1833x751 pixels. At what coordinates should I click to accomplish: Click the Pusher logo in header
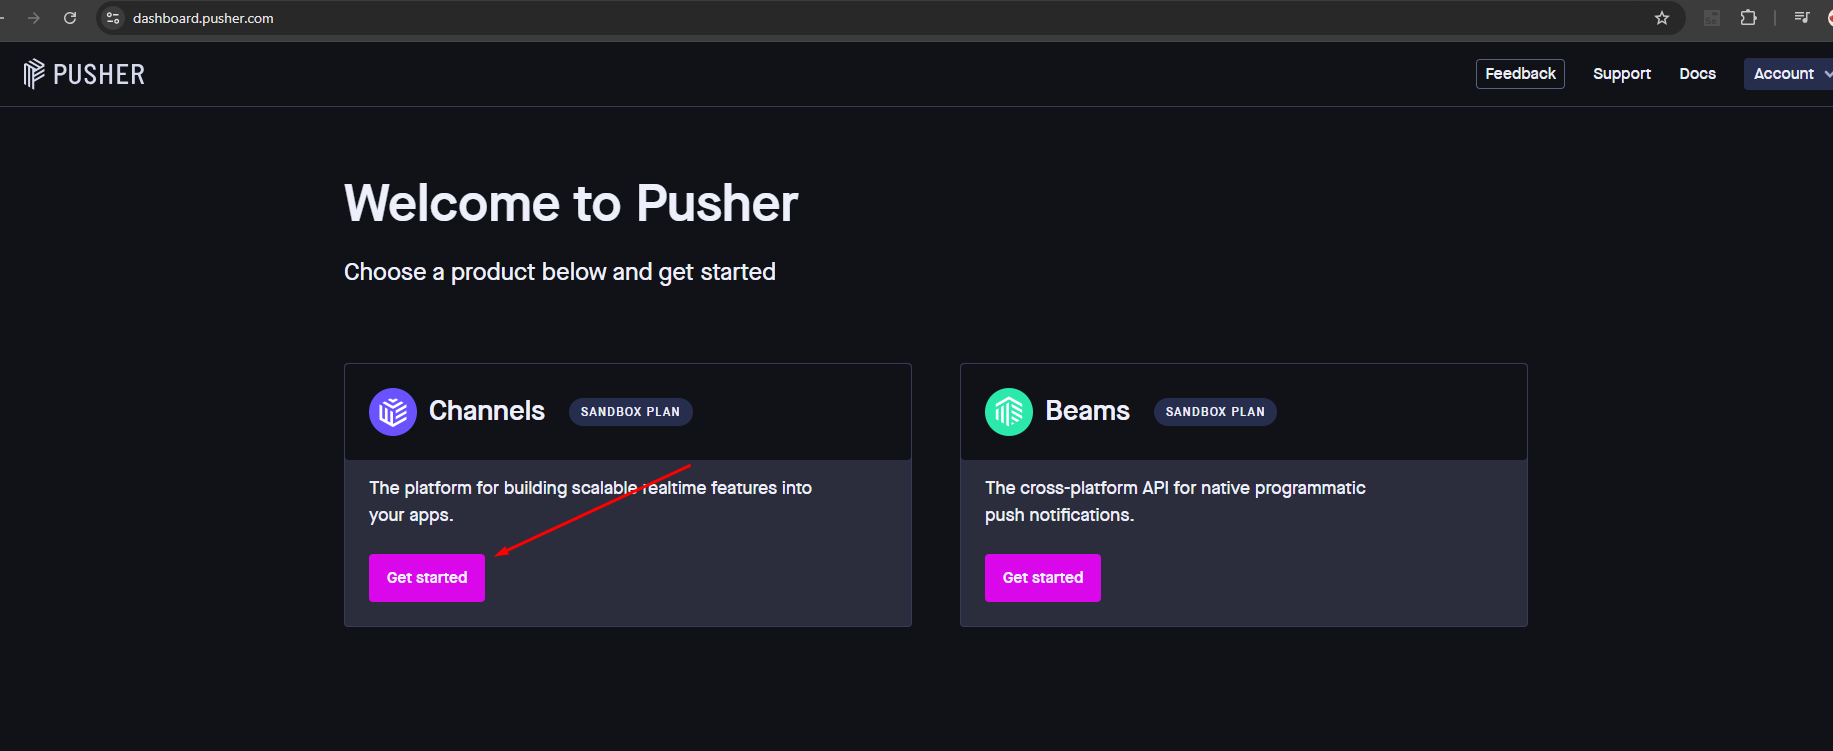click(84, 74)
